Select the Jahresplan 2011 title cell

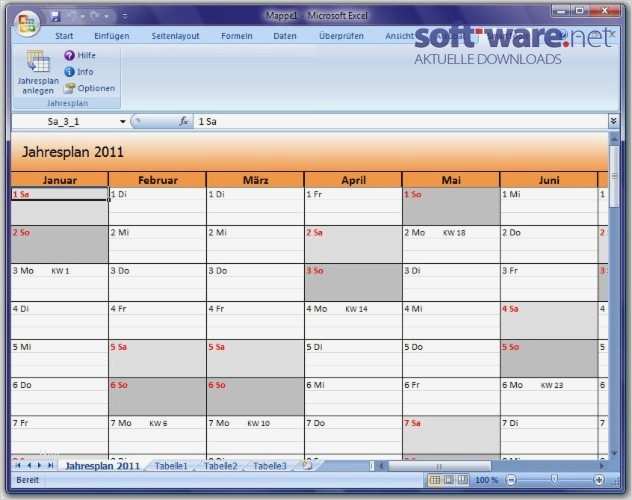click(73, 152)
